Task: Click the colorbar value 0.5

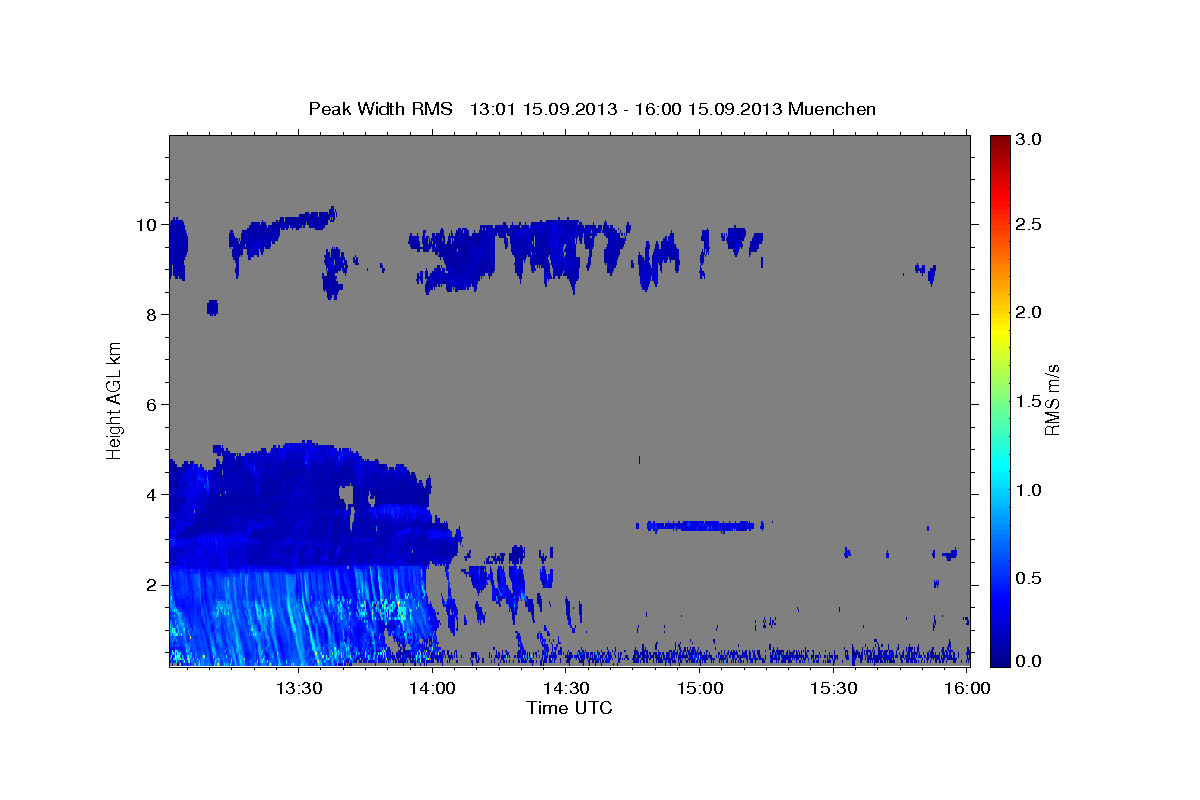Action: (1029, 578)
